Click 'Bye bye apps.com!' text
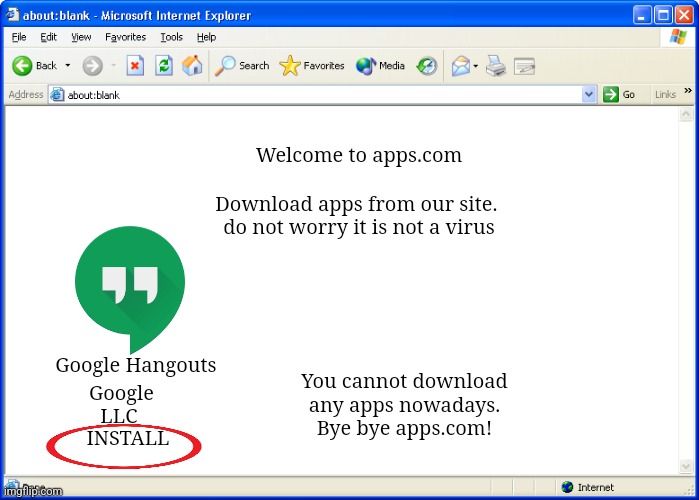The image size is (699, 500). click(x=404, y=428)
